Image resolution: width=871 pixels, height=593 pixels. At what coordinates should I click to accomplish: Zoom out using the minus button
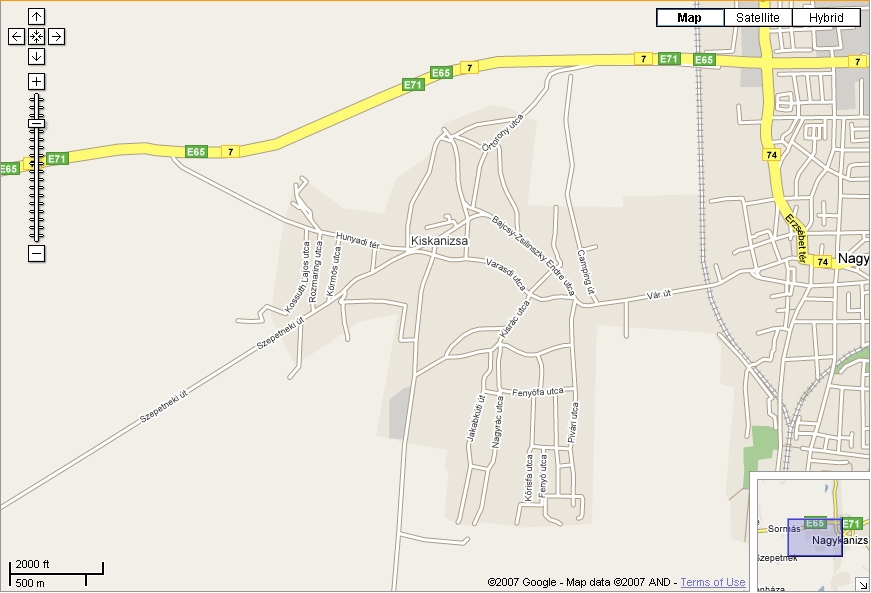click(x=36, y=254)
